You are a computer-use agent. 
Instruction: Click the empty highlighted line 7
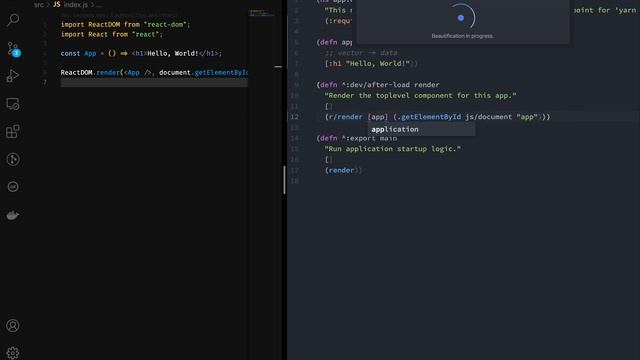pyautogui.click(x=154, y=82)
